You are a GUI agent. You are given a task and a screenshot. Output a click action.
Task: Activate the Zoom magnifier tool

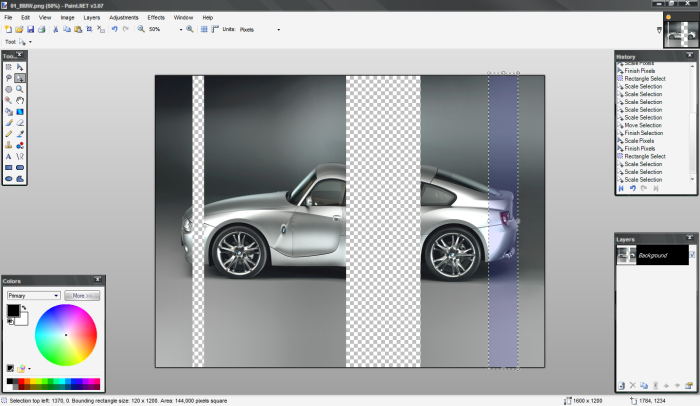point(20,89)
